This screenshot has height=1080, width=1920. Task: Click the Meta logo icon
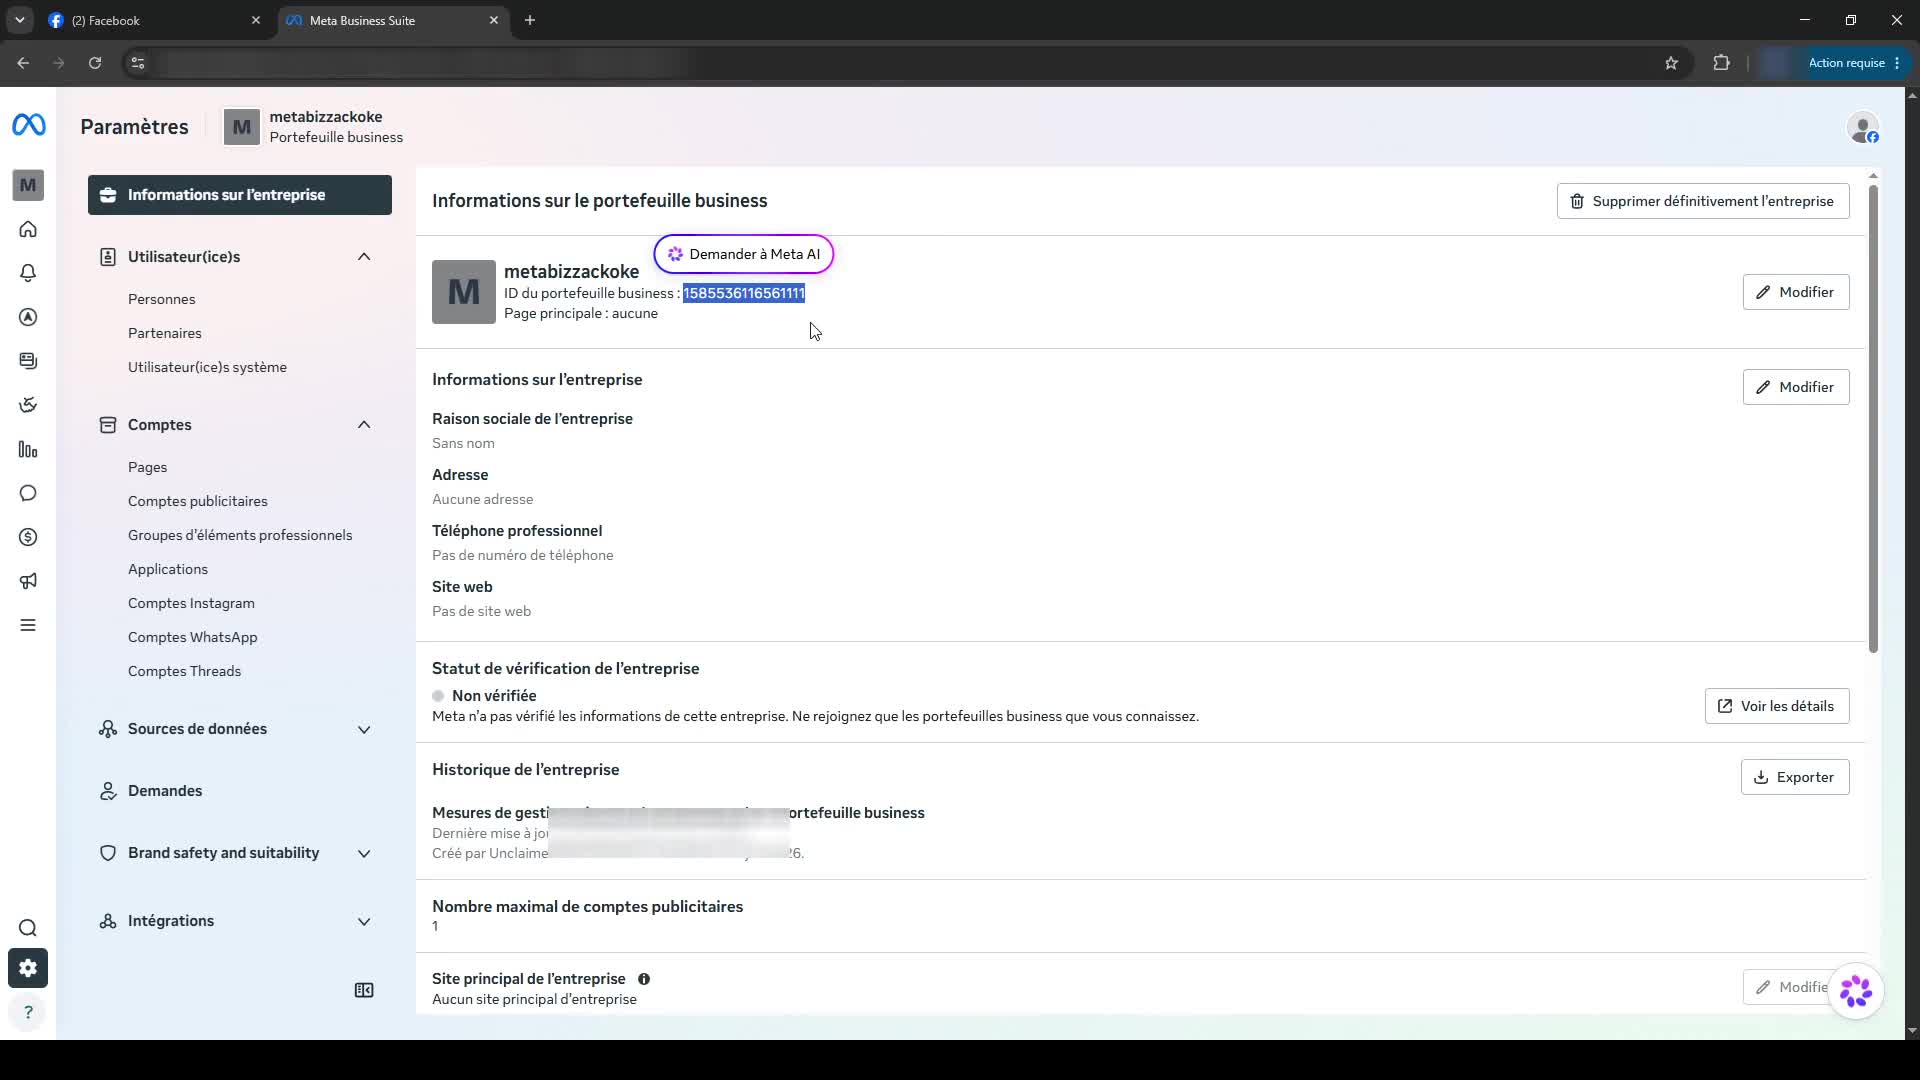pos(28,125)
